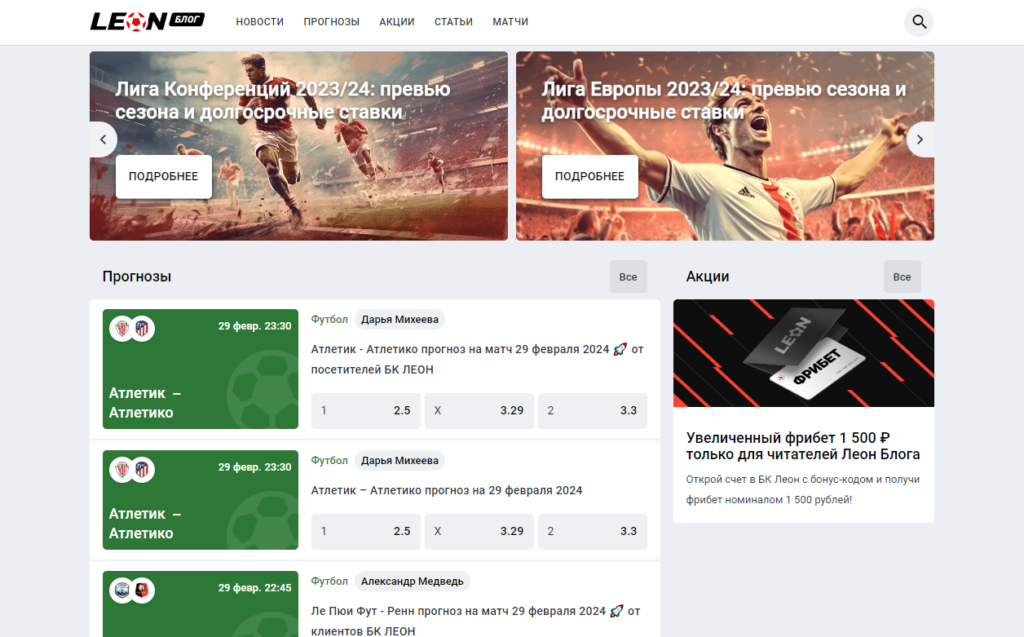Select odds 1 at 2.5 in first forecast
1024x637 pixels.
(366, 410)
